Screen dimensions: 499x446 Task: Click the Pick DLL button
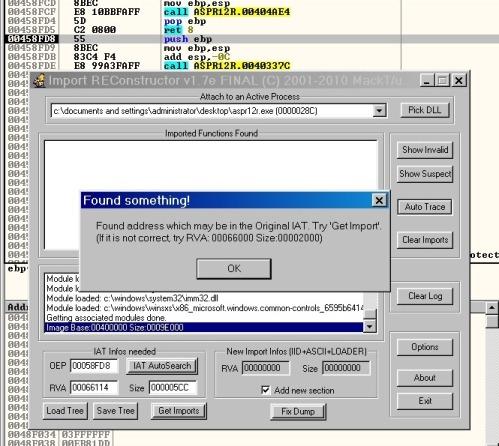(x=425, y=110)
